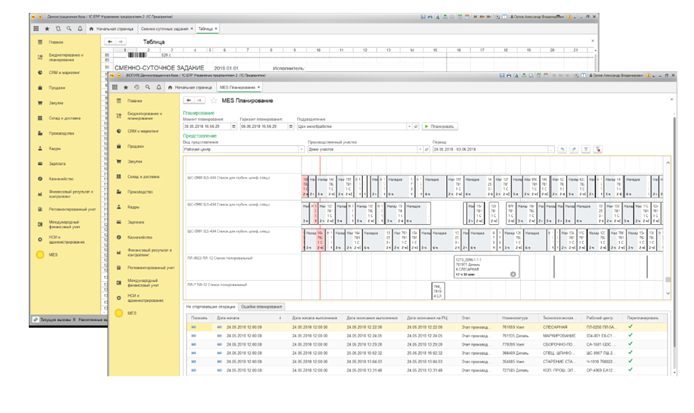Expand Производственный участок dropdown arrow
Screen dimensions: 694x413
(x=420, y=150)
